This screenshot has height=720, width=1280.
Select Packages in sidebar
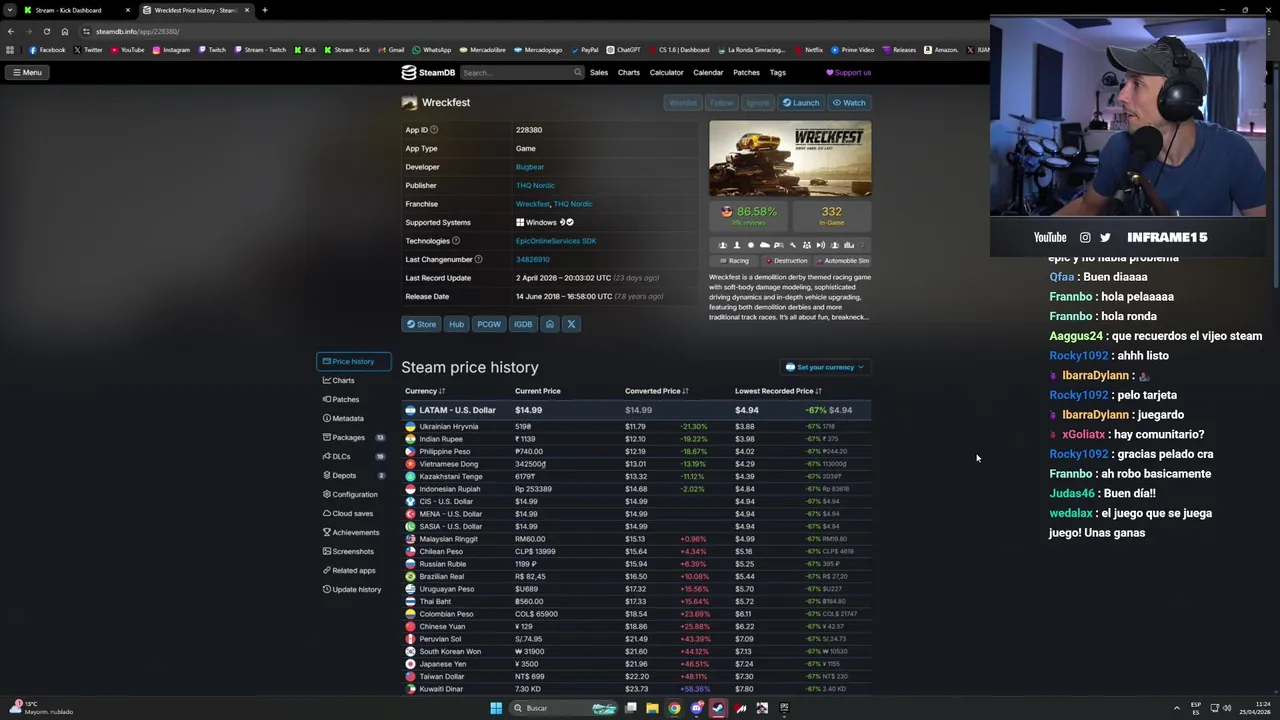[x=353, y=437]
